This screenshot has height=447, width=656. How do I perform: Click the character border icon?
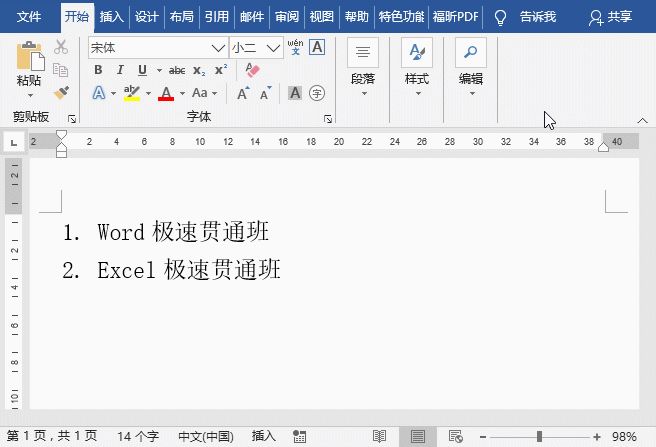point(317,47)
